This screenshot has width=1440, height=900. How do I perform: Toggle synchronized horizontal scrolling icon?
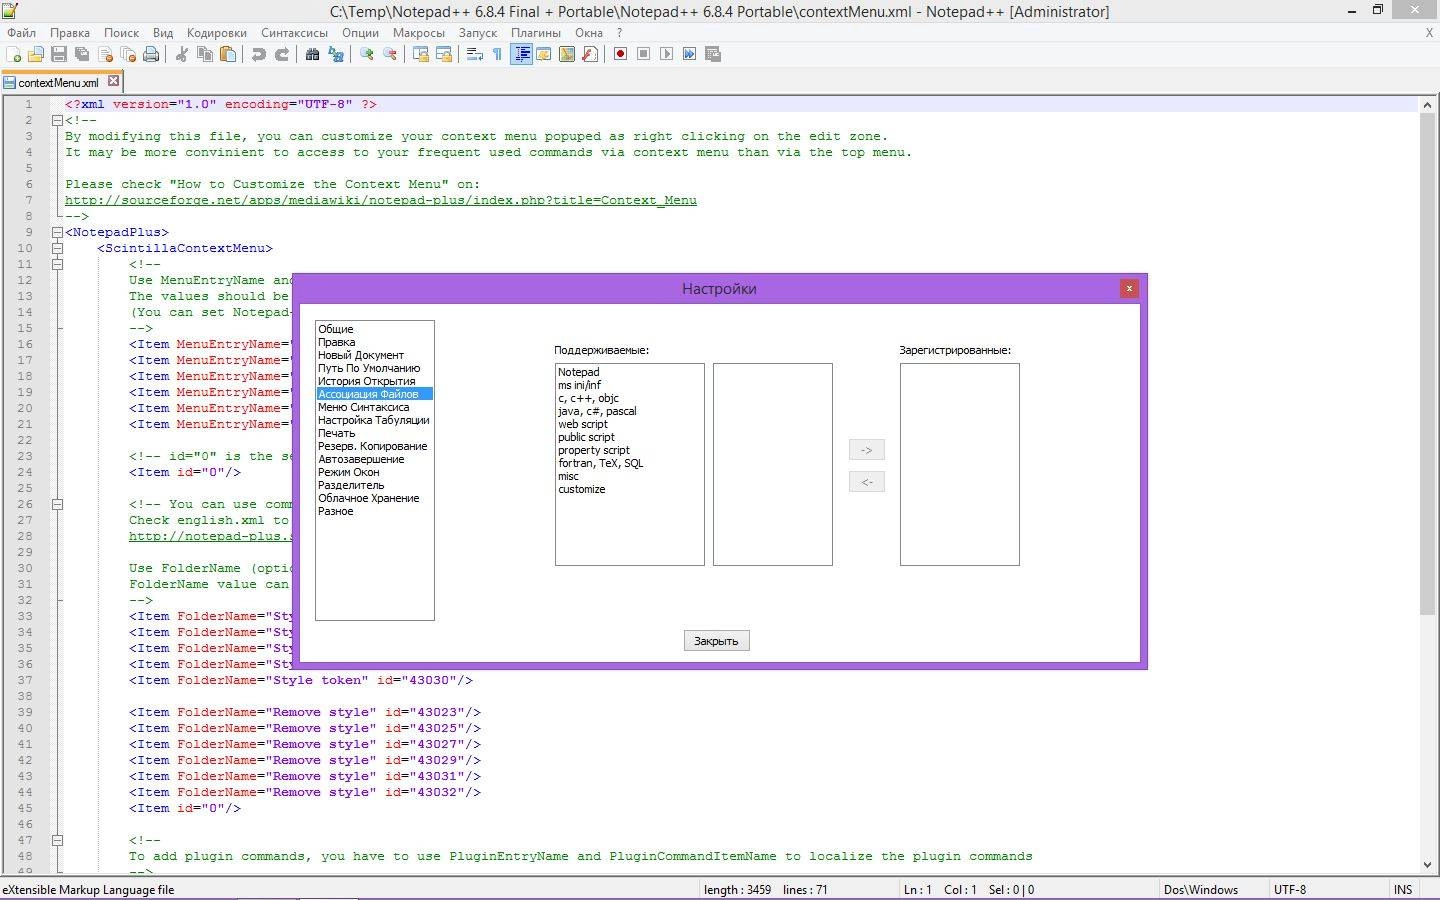tap(444, 54)
